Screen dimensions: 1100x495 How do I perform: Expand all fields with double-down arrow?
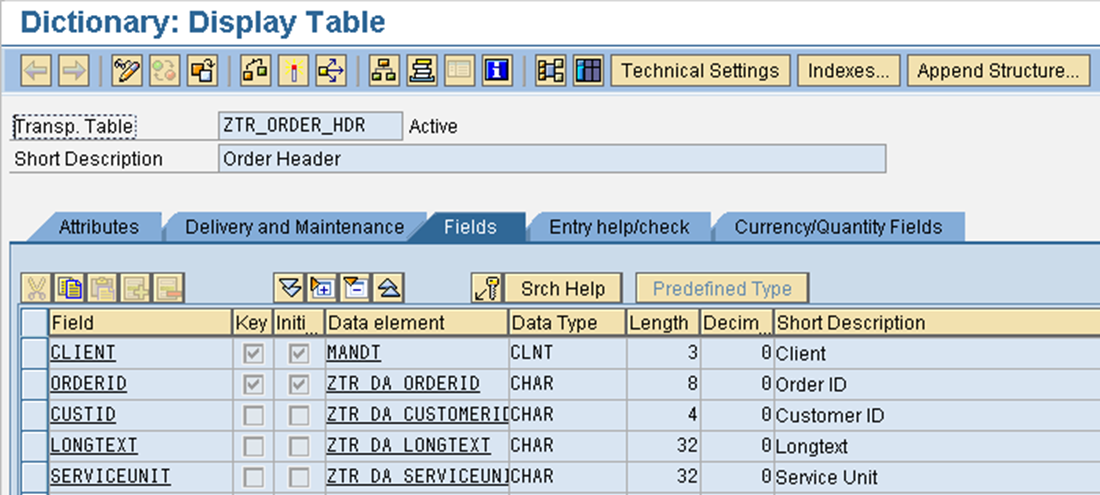(289, 289)
